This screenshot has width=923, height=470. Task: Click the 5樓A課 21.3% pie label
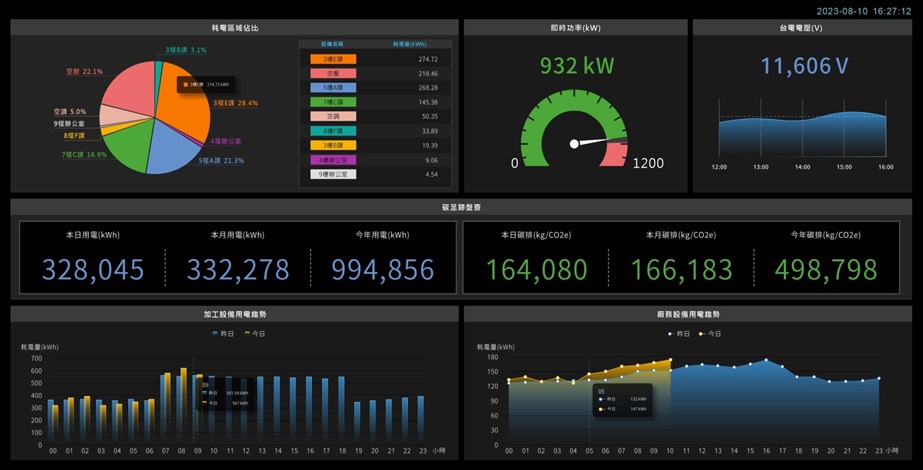point(221,160)
